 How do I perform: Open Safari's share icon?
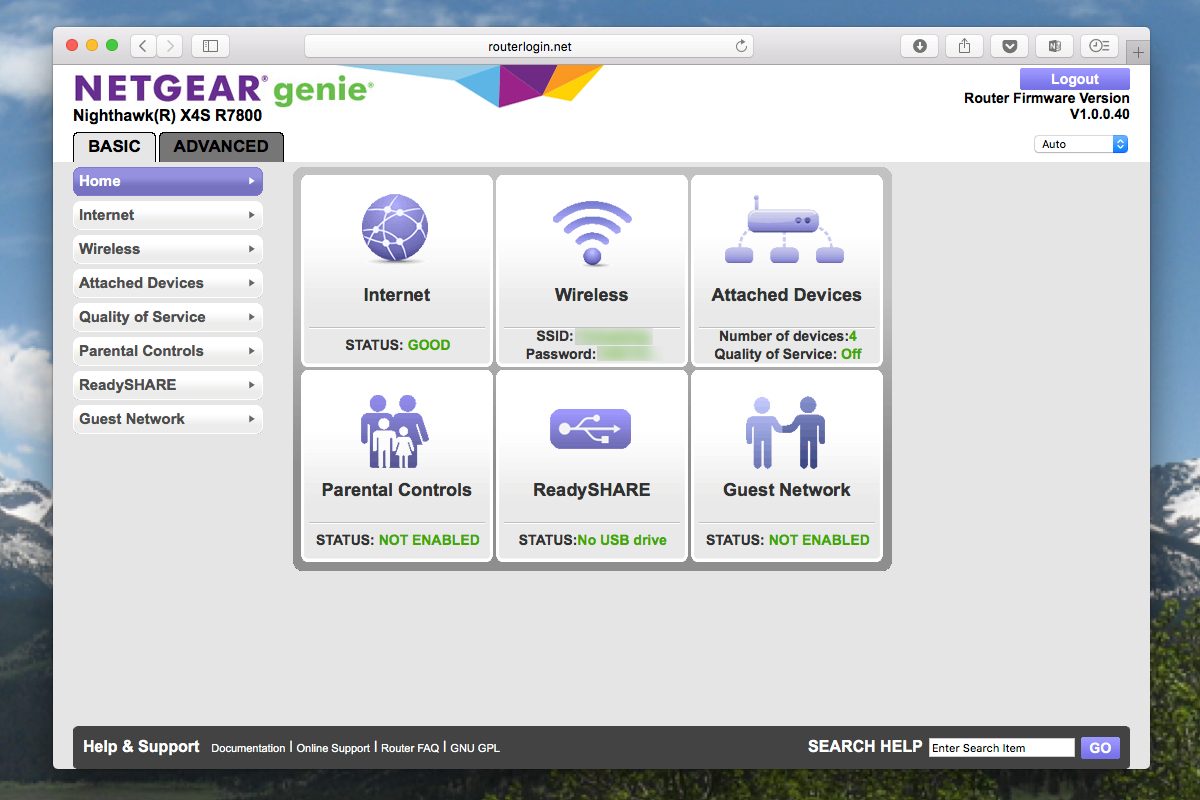pyautogui.click(x=965, y=46)
